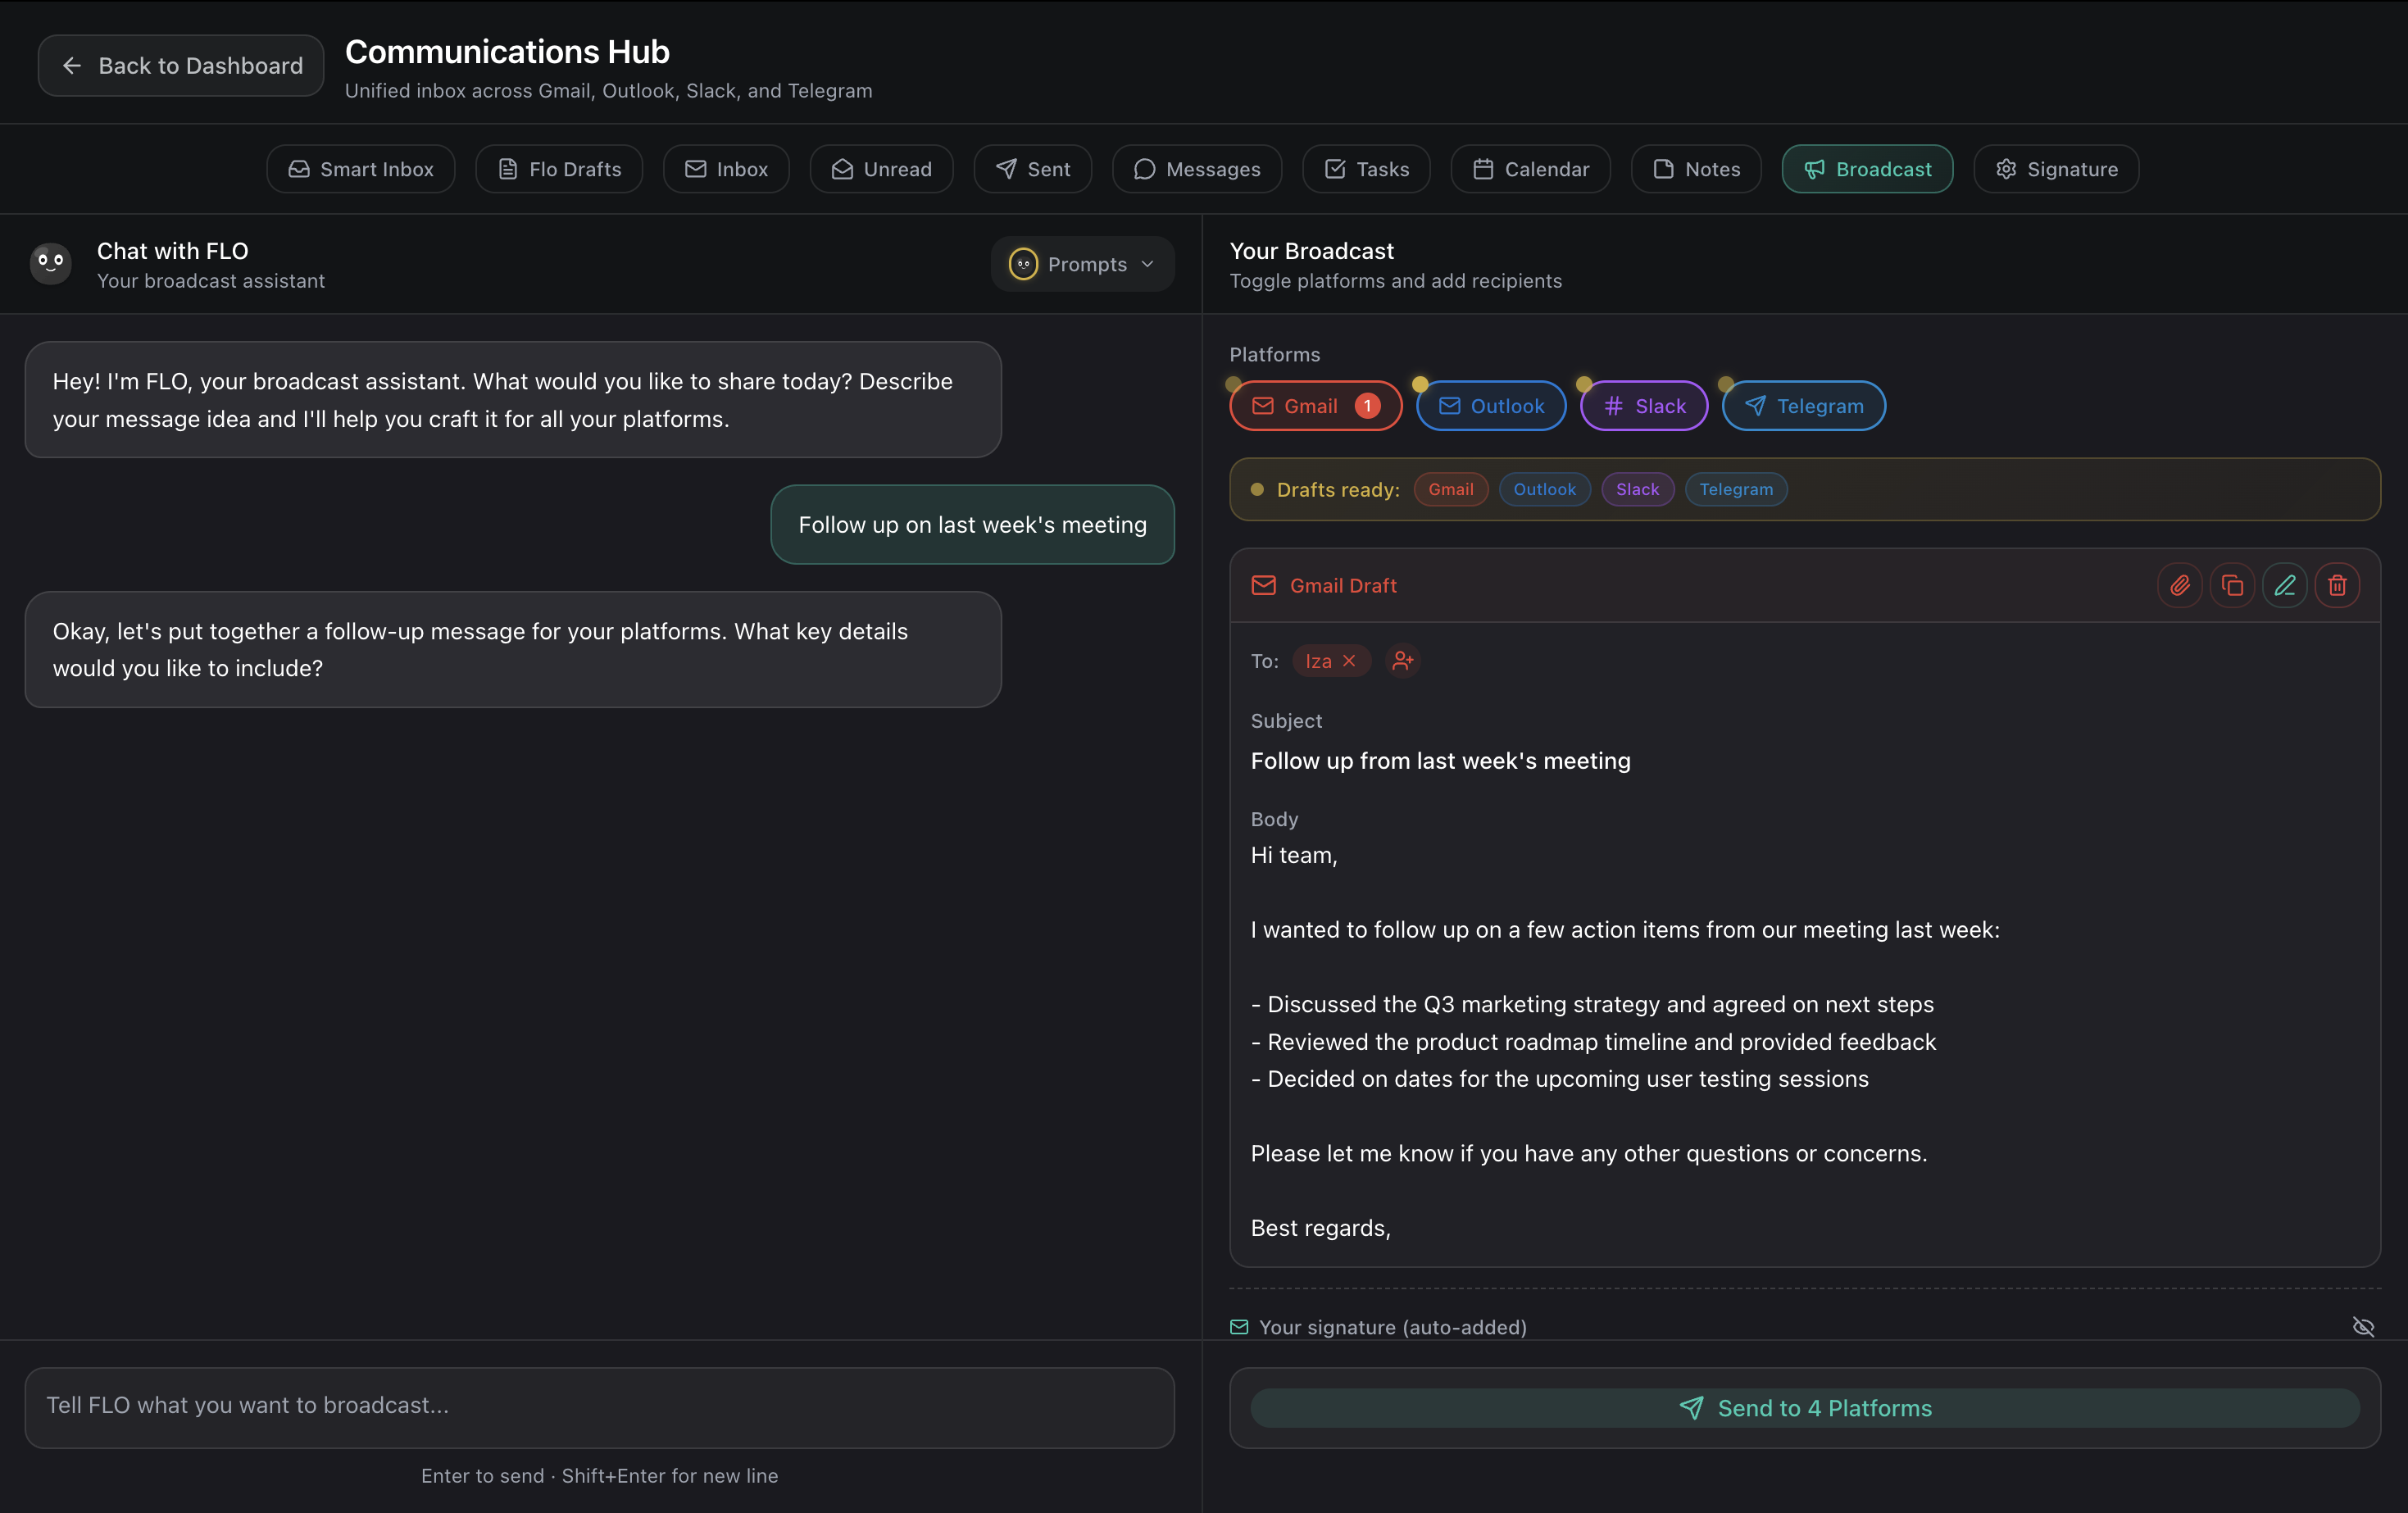Open Prompts using the emoji face icon
2408x1513 pixels.
point(1022,263)
